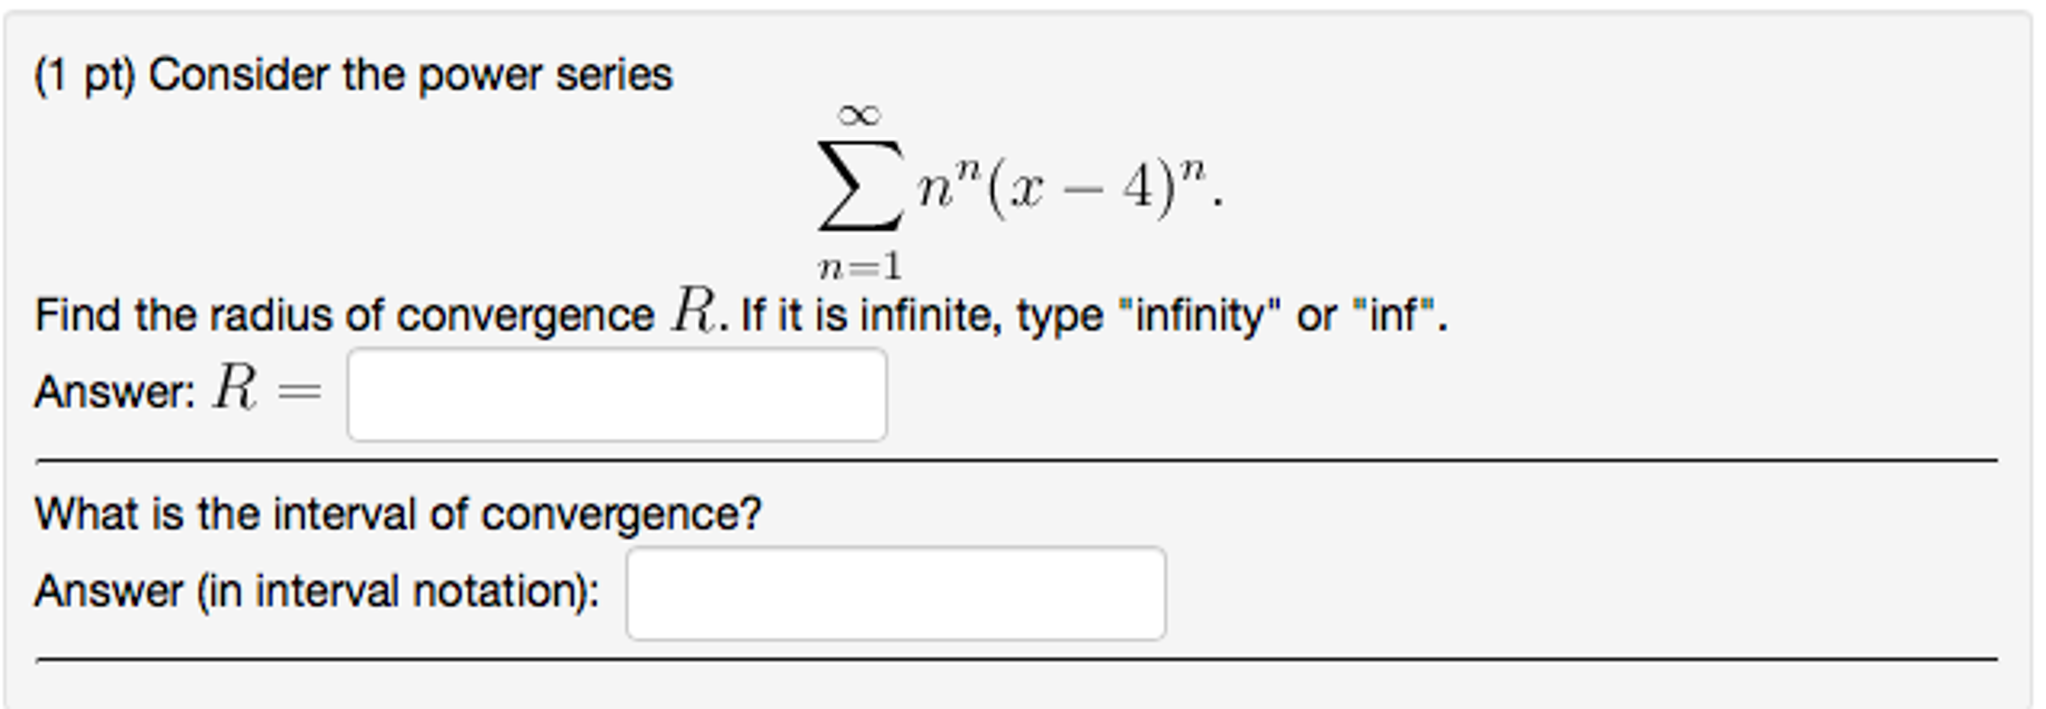Click the radius of convergence answer field
Screen dimensions: 2046x709
616,393
